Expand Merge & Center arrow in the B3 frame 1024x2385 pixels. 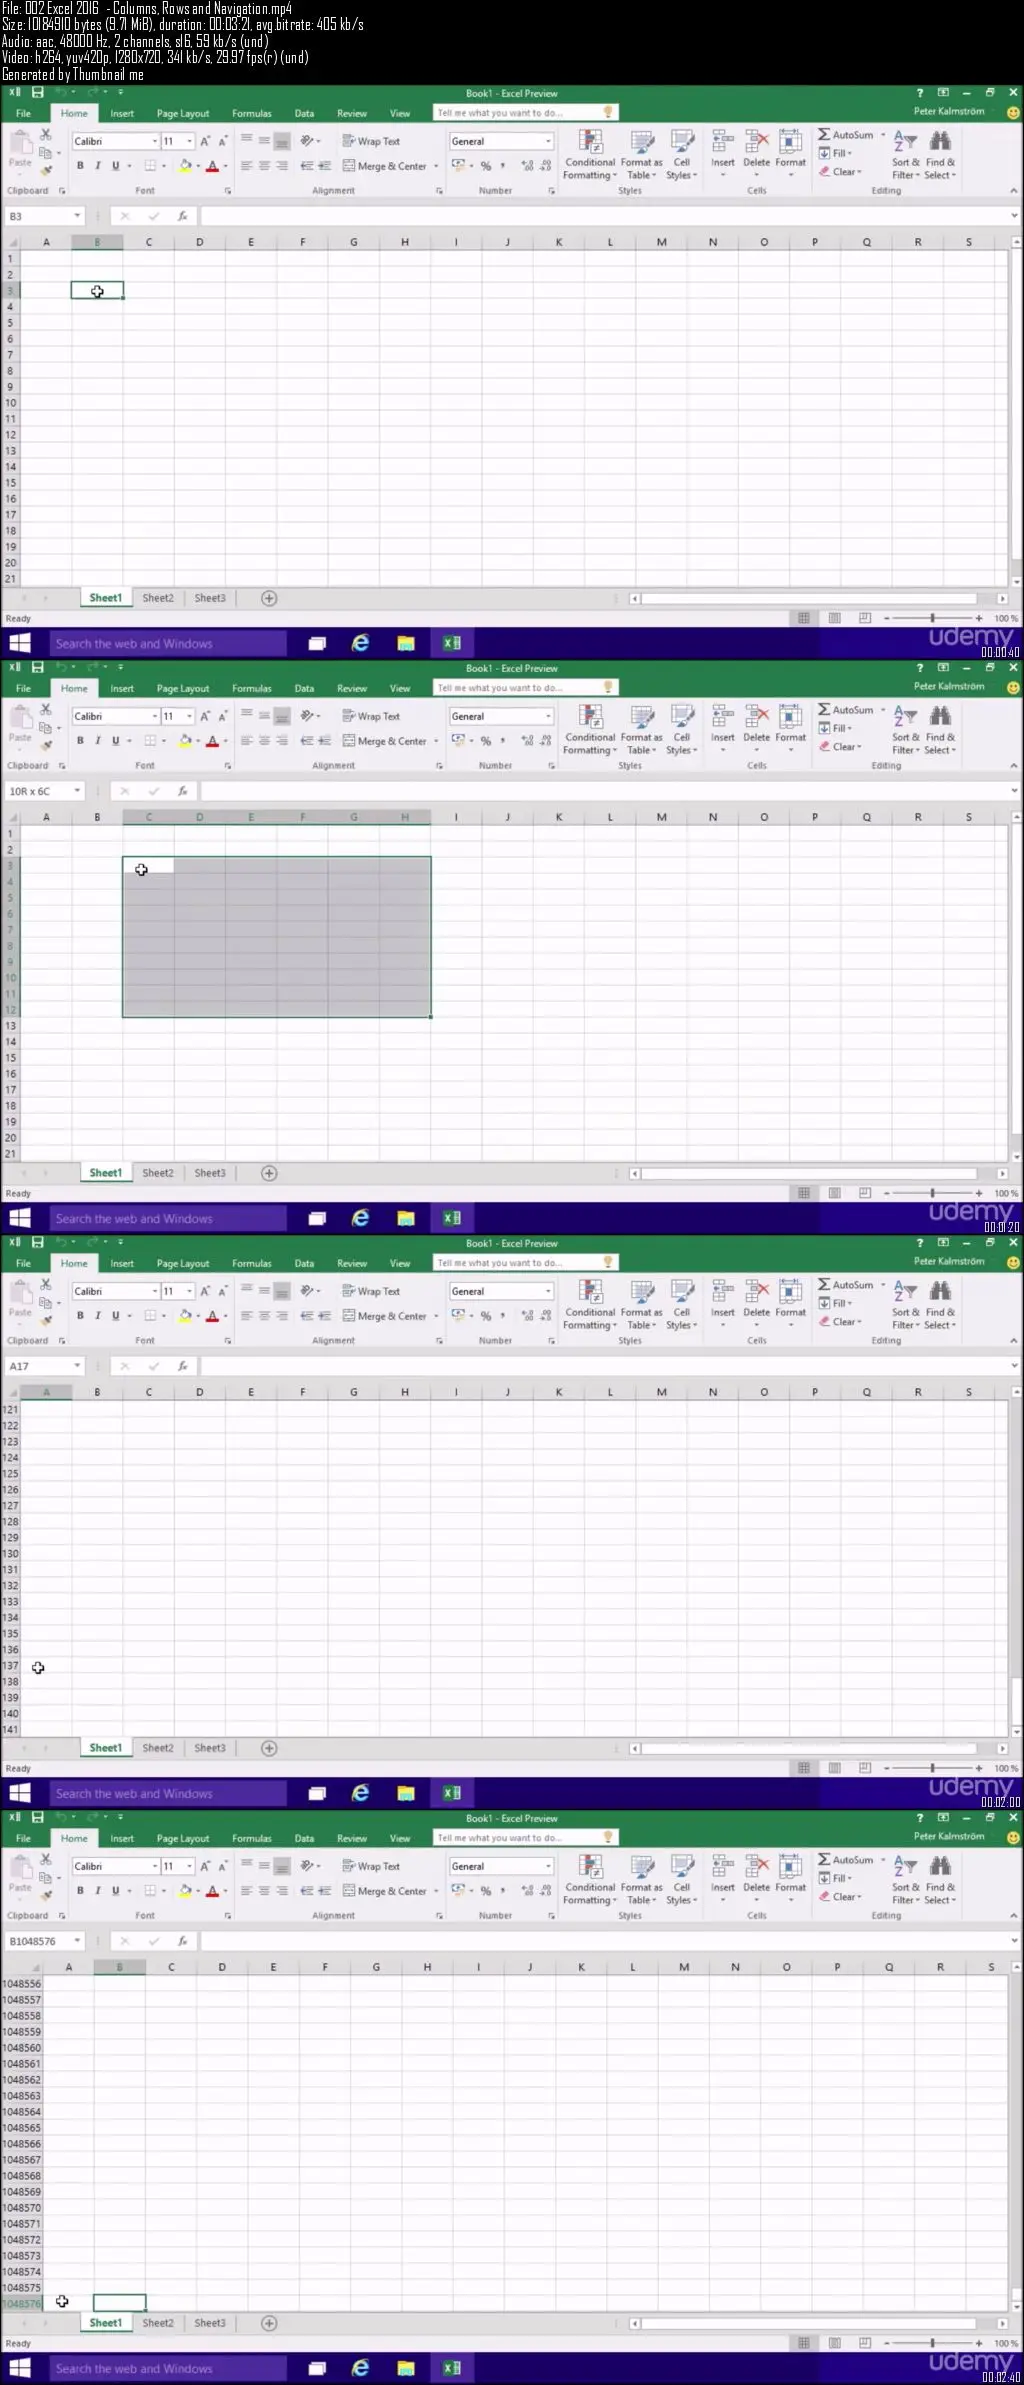click(436, 167)
